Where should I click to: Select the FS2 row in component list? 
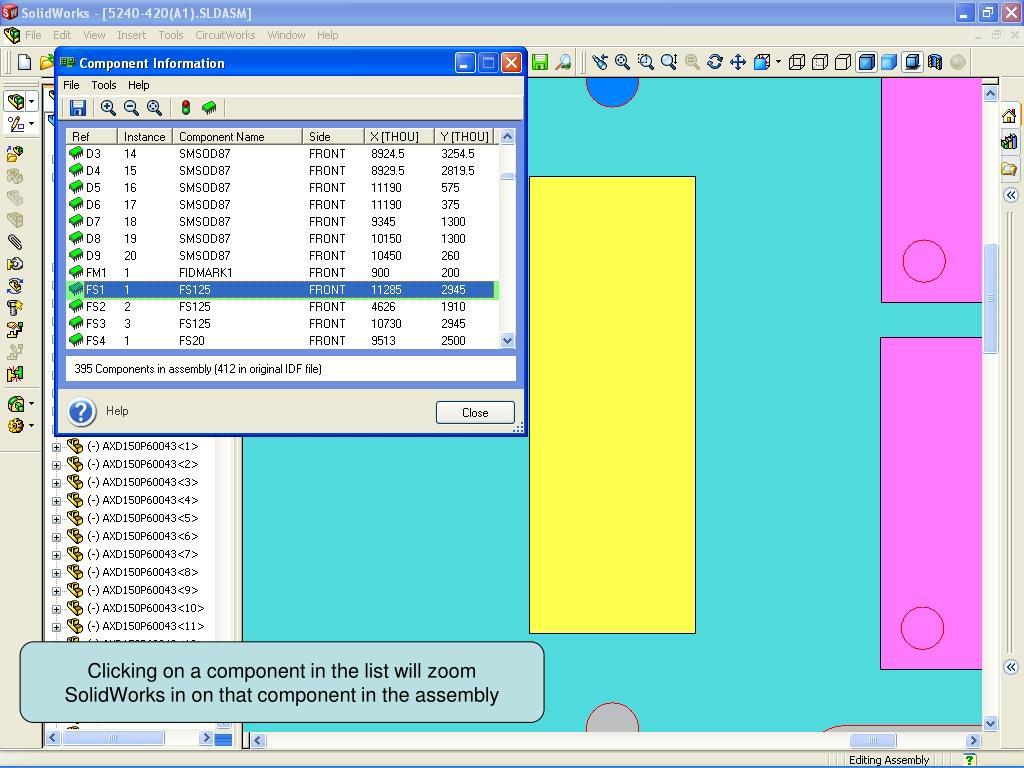point(280,307)
